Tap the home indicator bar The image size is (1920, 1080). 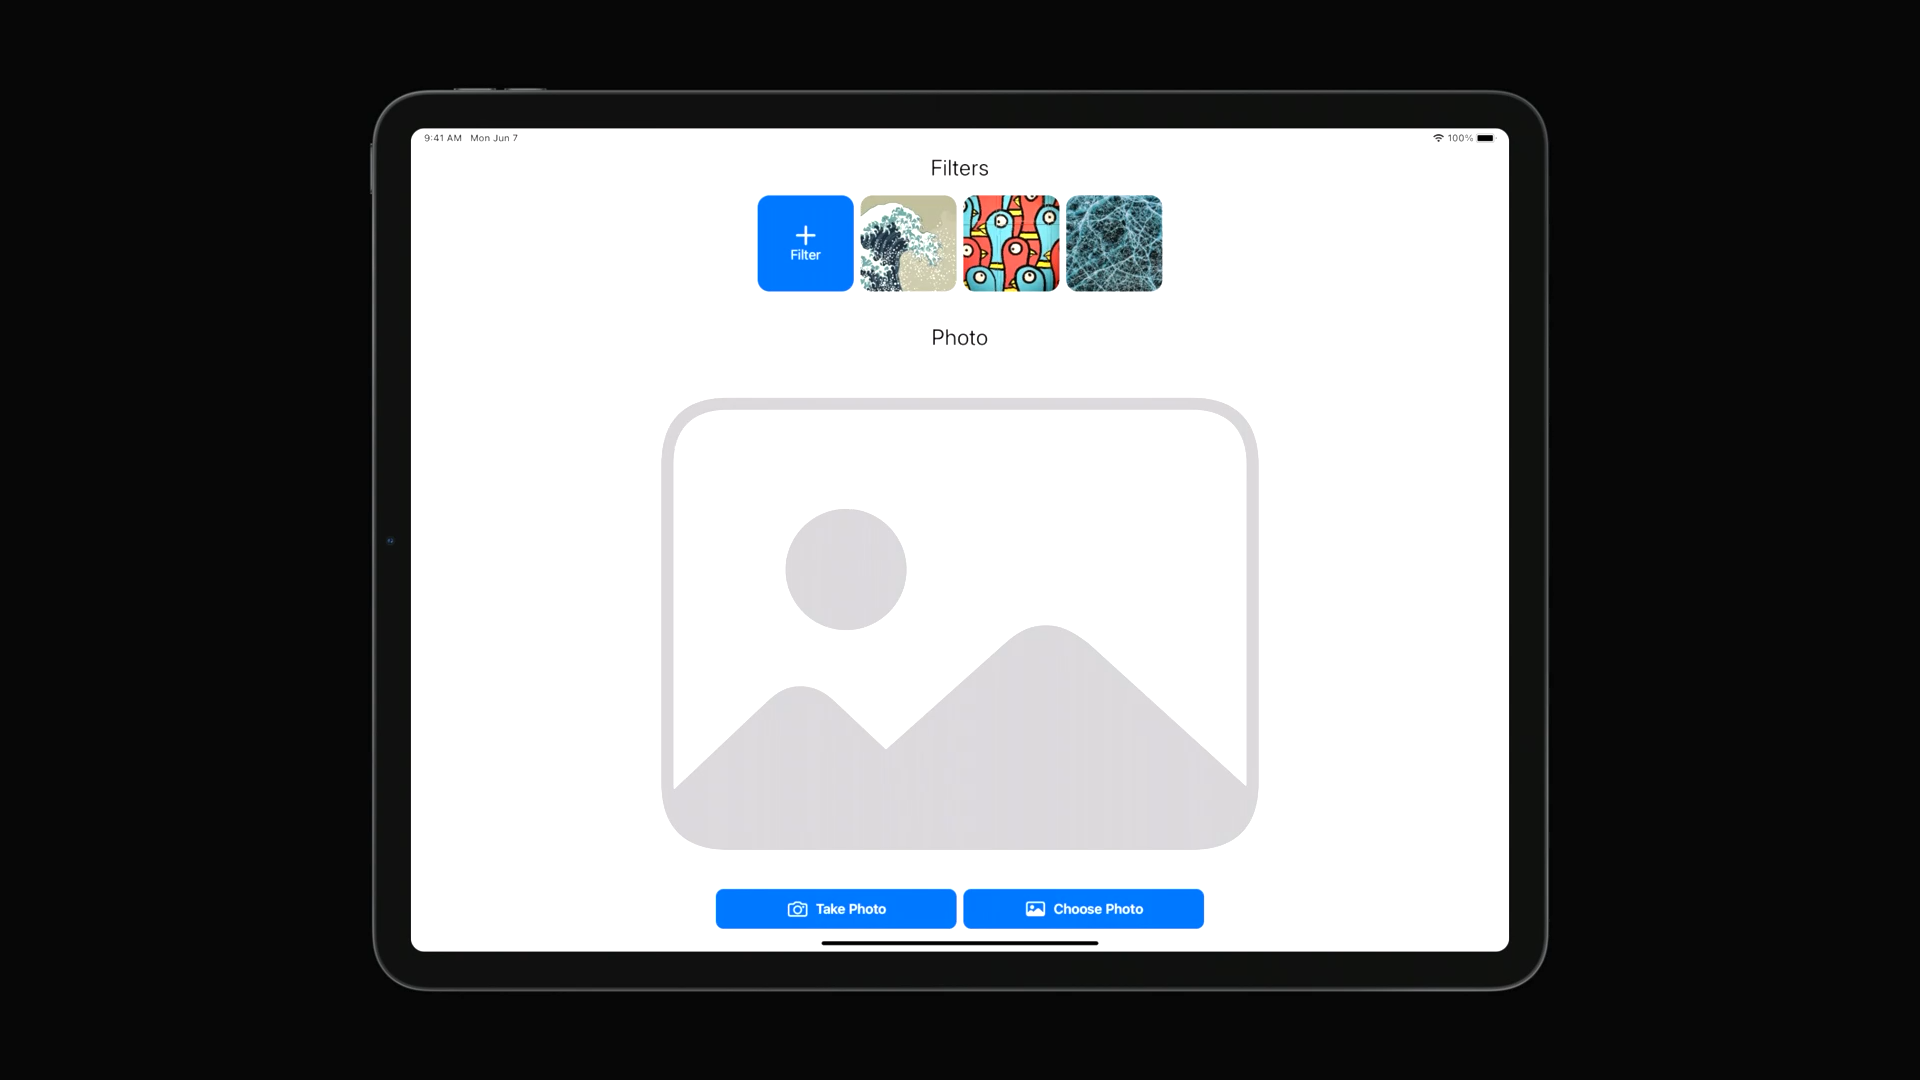click(960, 943)
